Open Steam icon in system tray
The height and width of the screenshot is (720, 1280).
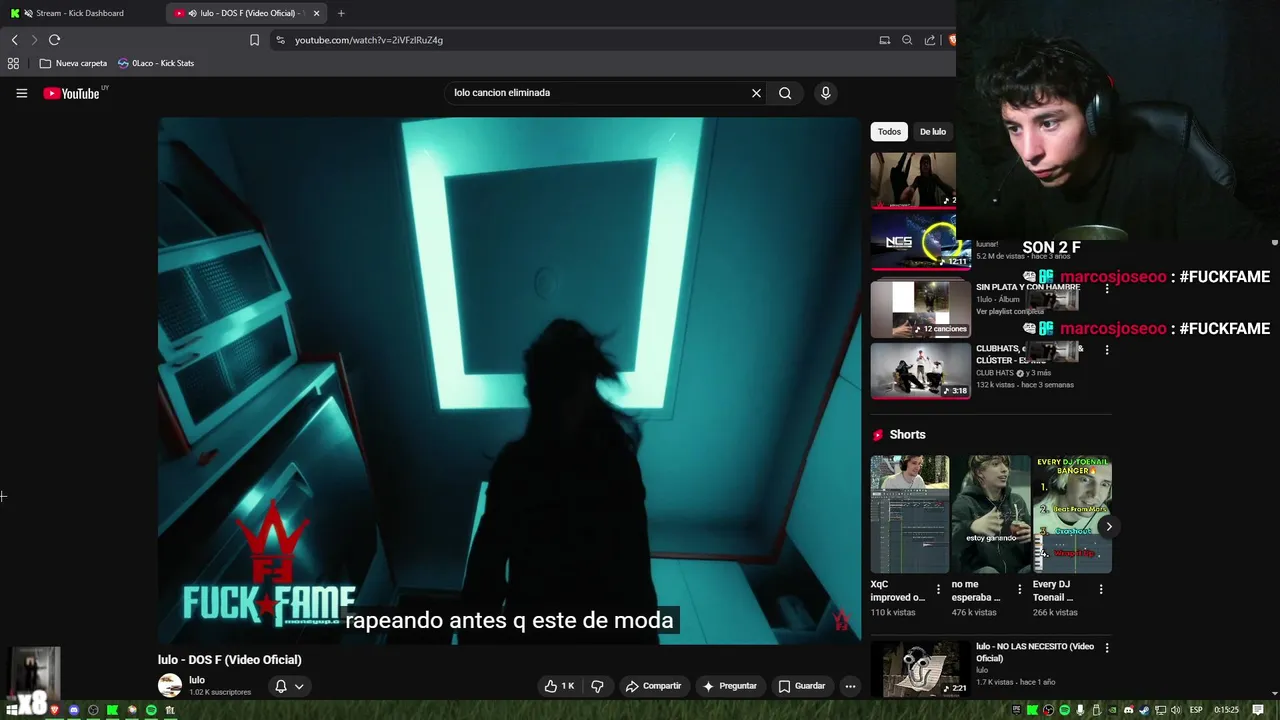click(1145, 710)
